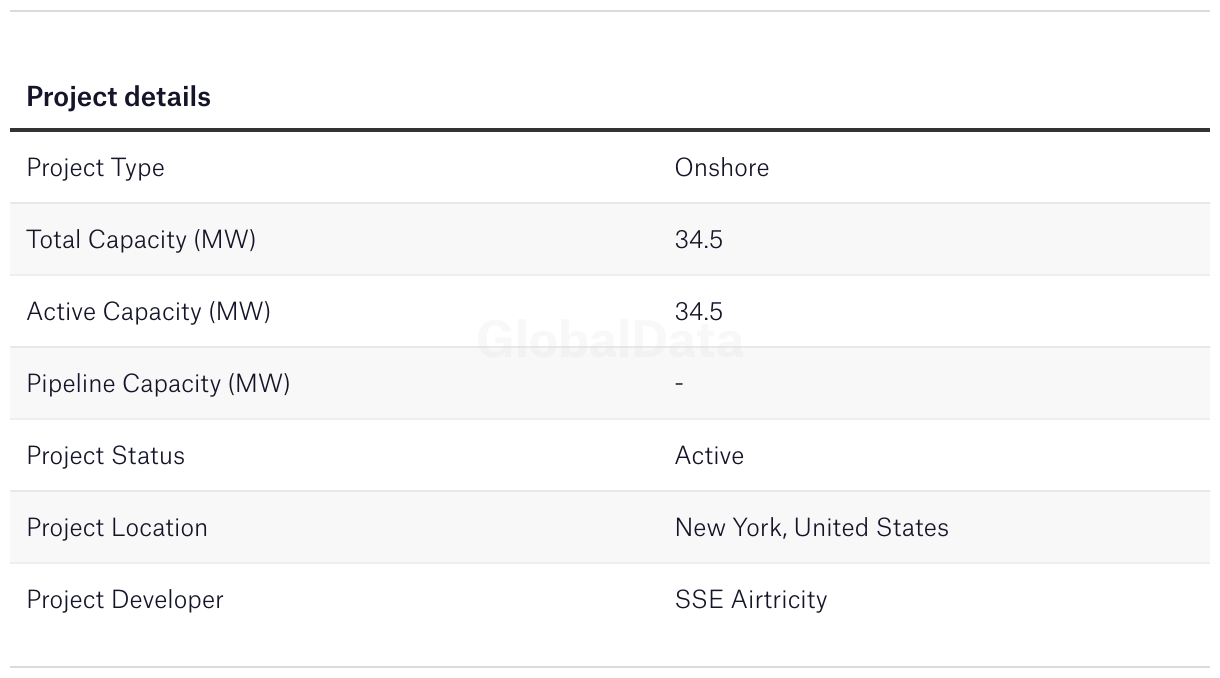1220x678 pixels.
Task: Select the Active Capacity (MW) label
Action: point(148,312)
